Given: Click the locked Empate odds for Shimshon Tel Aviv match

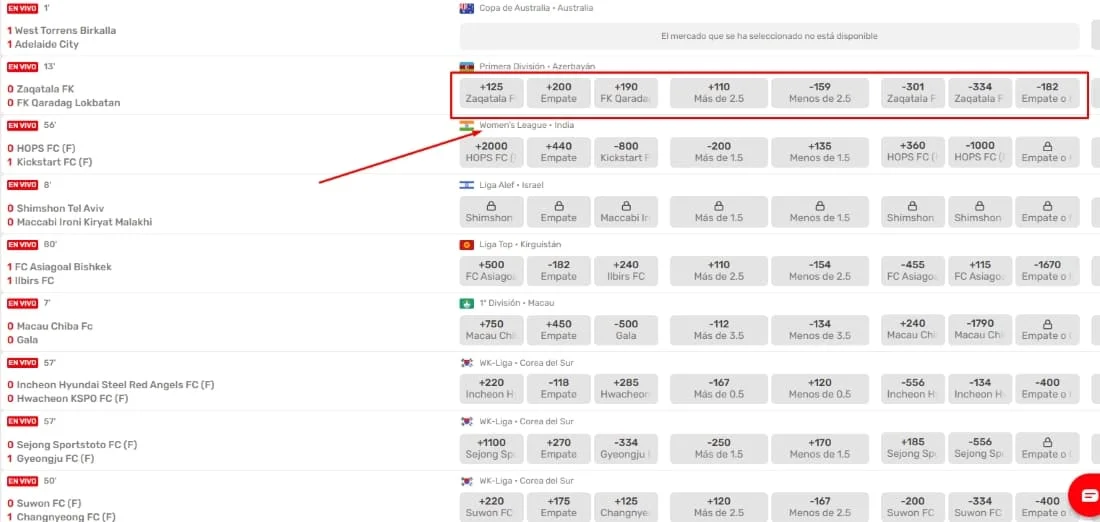Looking at the screenshot, I should 558,211.
